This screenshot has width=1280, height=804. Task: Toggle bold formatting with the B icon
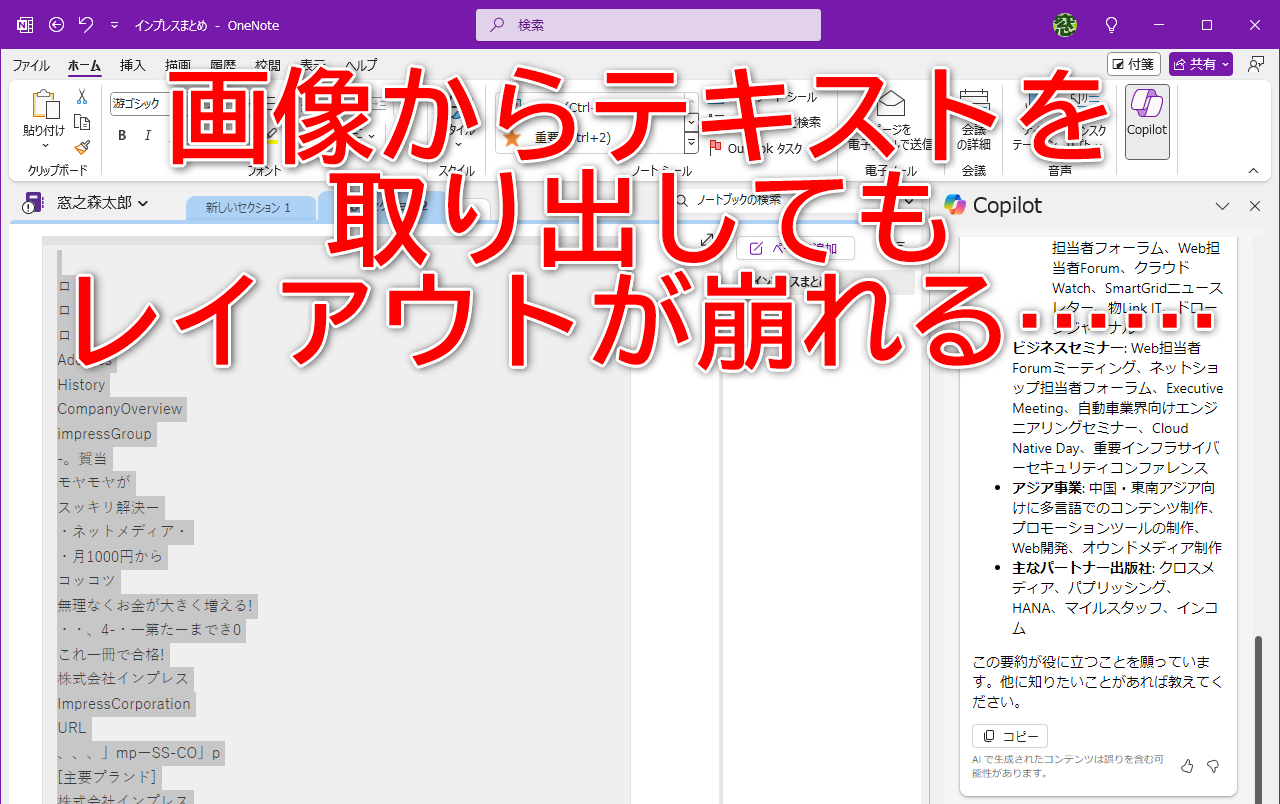pyautogui.click(x=122, y=135)
